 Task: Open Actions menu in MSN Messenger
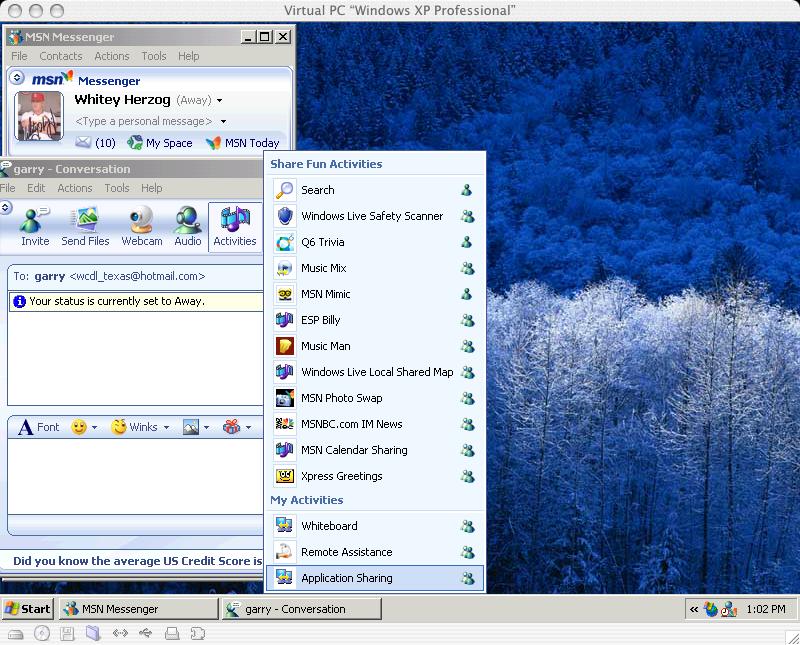pyautogui.click(x=112, y=56)
